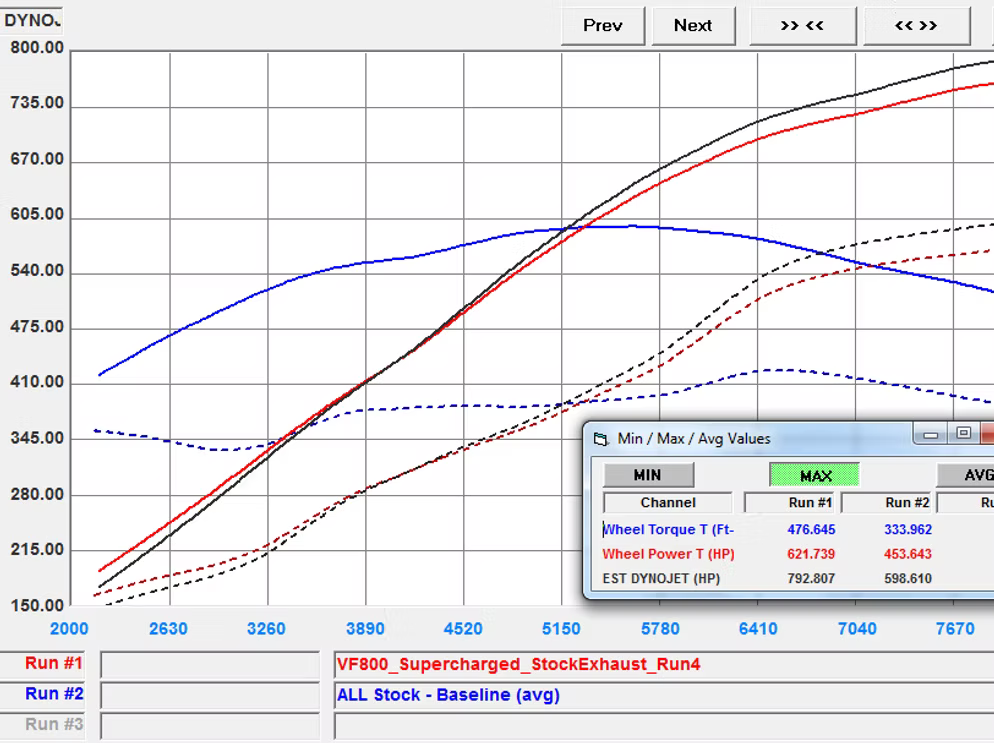The height and width of the screenshot is (743, 994).
Task: Select the Wheel Torque T channel row
Action: (667, 530)
